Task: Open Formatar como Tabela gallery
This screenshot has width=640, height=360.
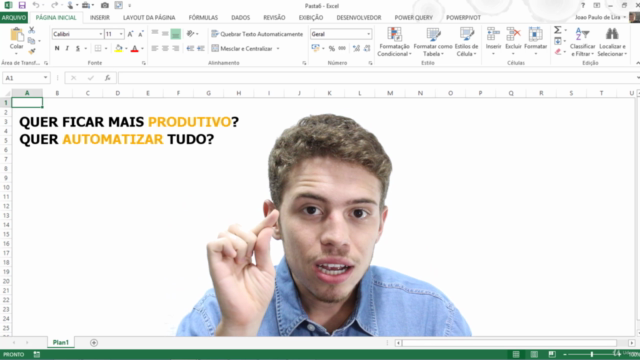Action: 433,42
